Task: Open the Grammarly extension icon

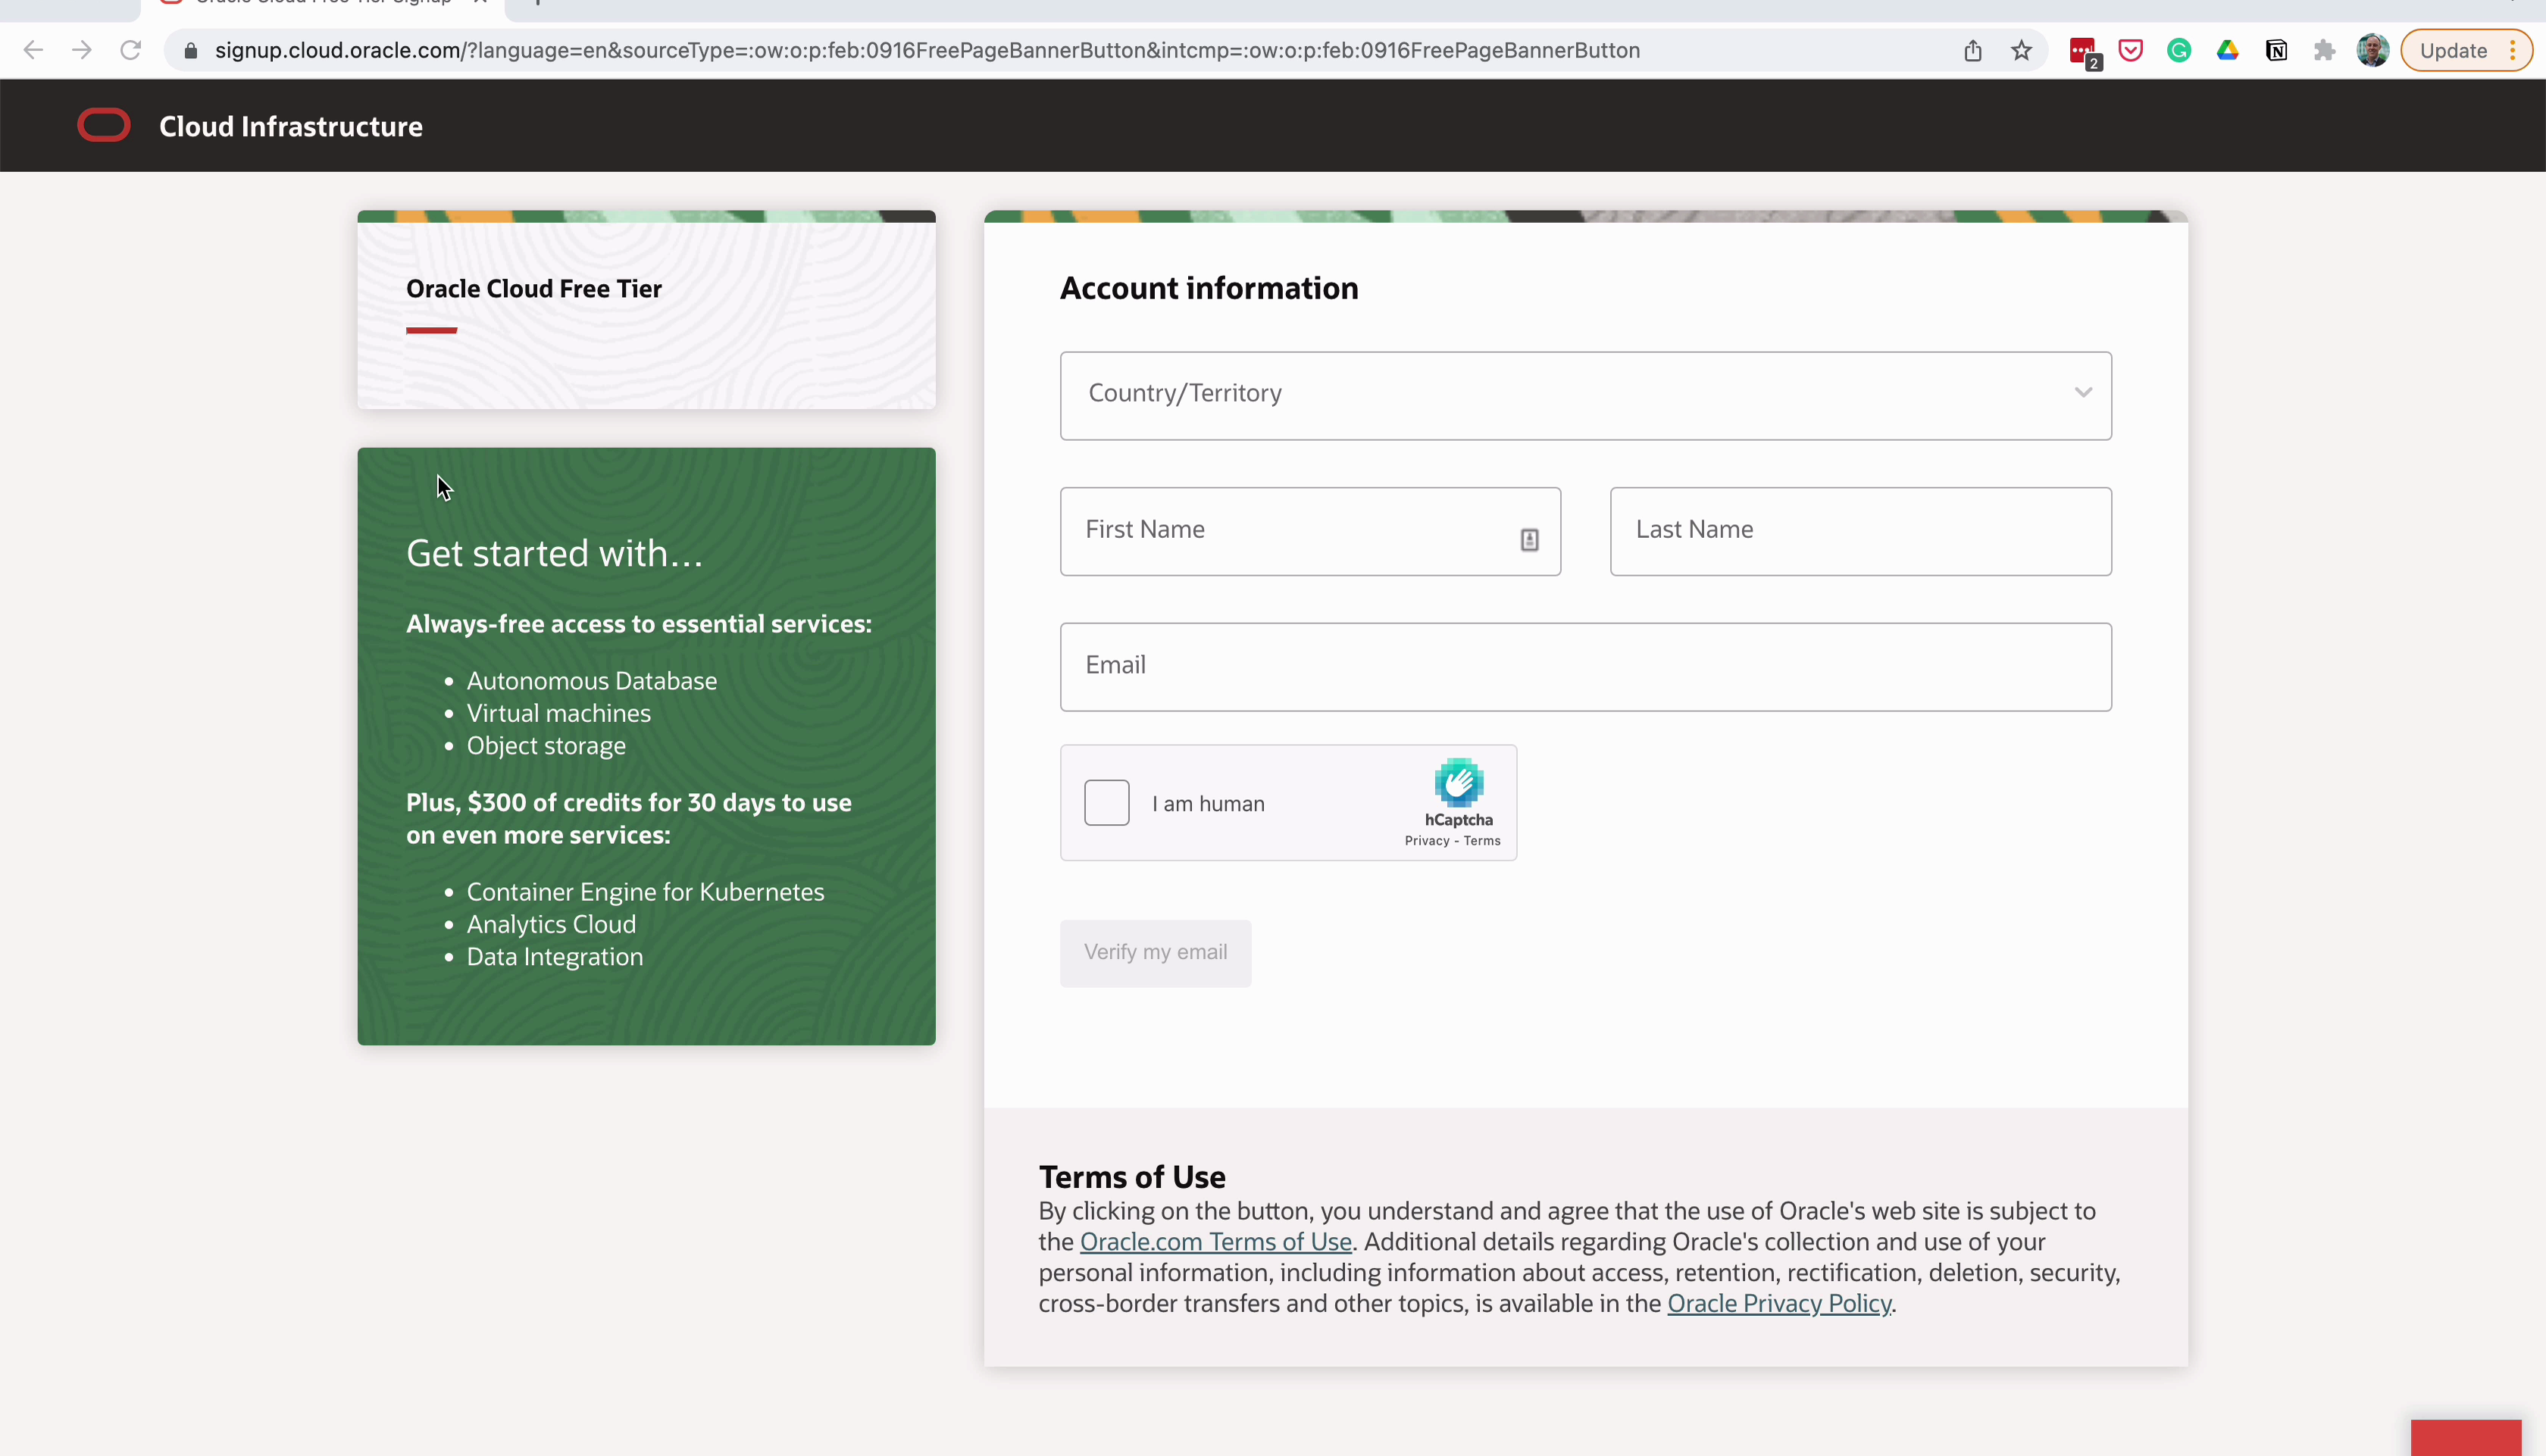Action: click(2179, 50)
